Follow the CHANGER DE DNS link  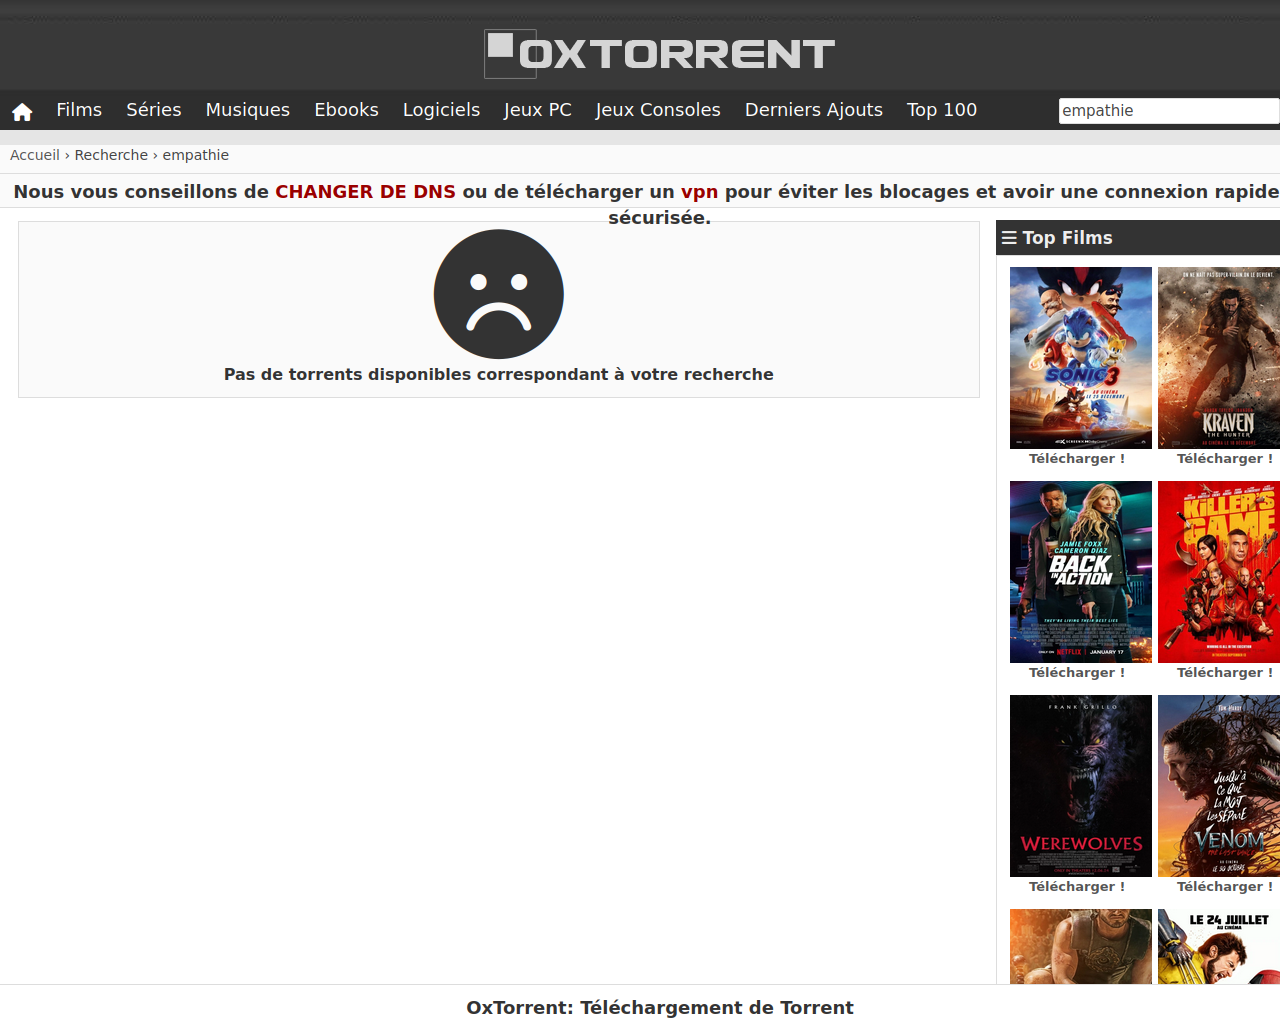click(365, 191)
